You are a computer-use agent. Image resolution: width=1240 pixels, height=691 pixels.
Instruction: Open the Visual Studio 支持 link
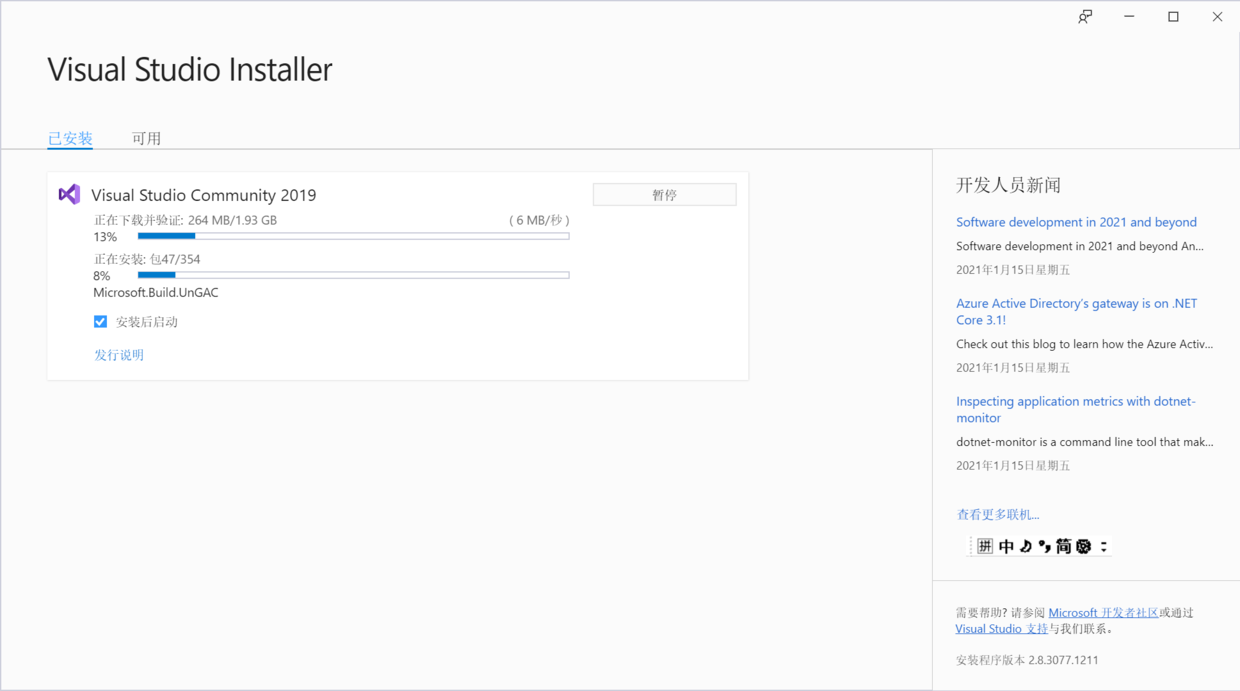[1001, 629]
